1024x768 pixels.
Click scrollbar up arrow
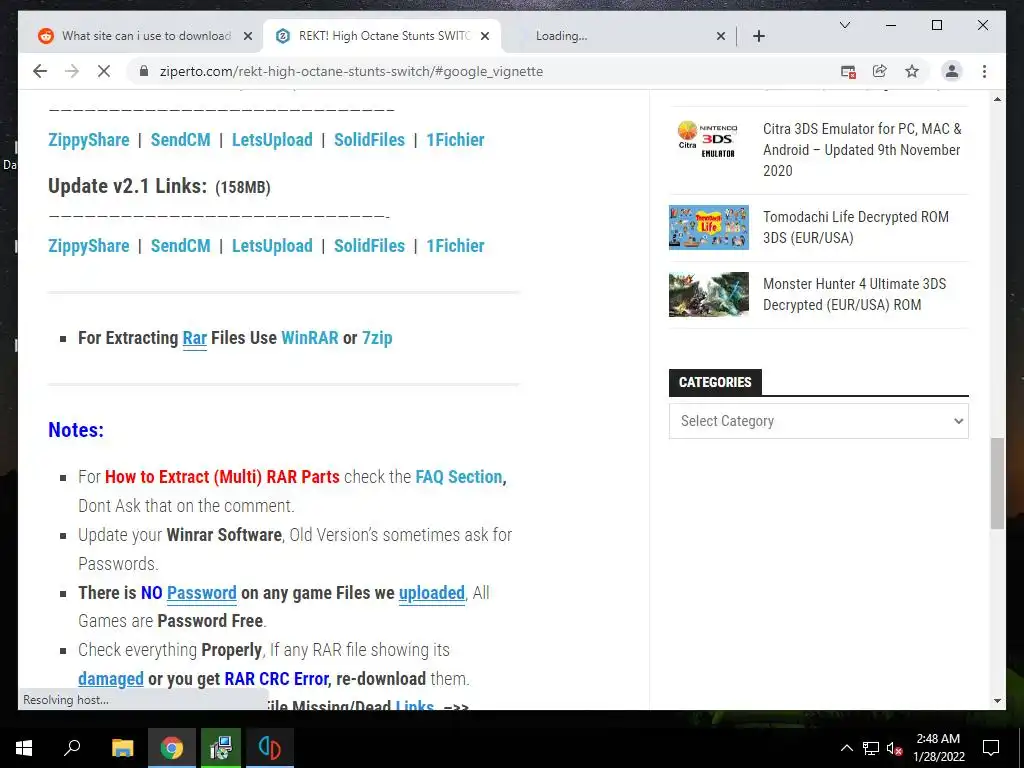997,99
